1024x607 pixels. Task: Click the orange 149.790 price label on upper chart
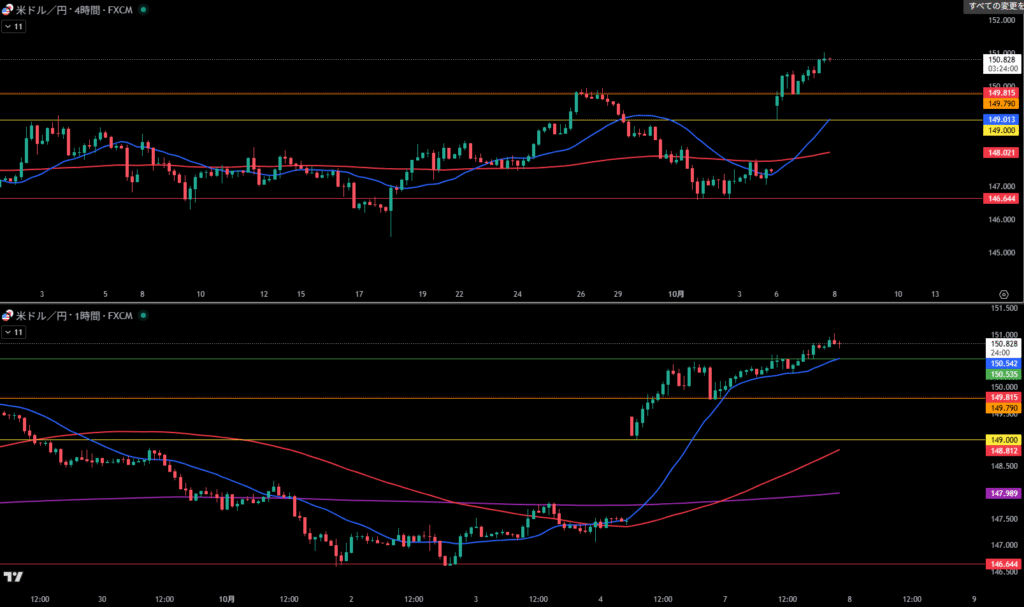tap(1001, 103)
